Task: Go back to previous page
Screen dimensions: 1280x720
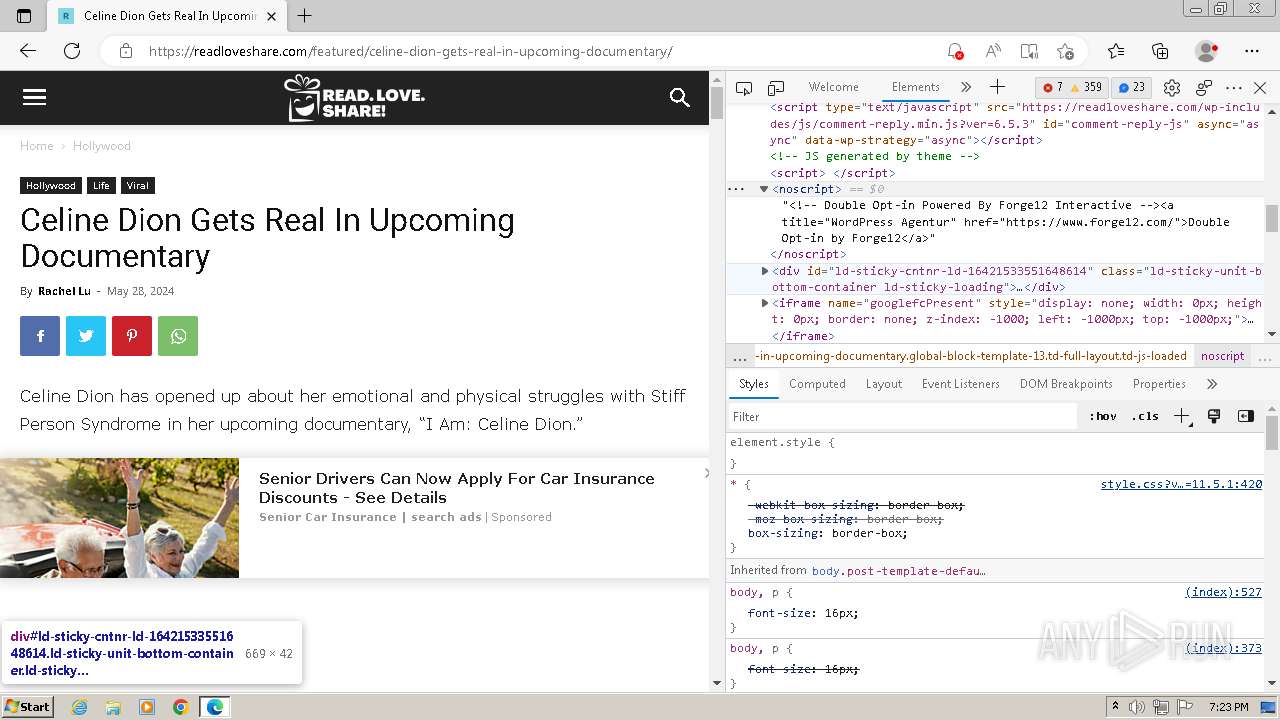Action: click(x=28, y=51)
